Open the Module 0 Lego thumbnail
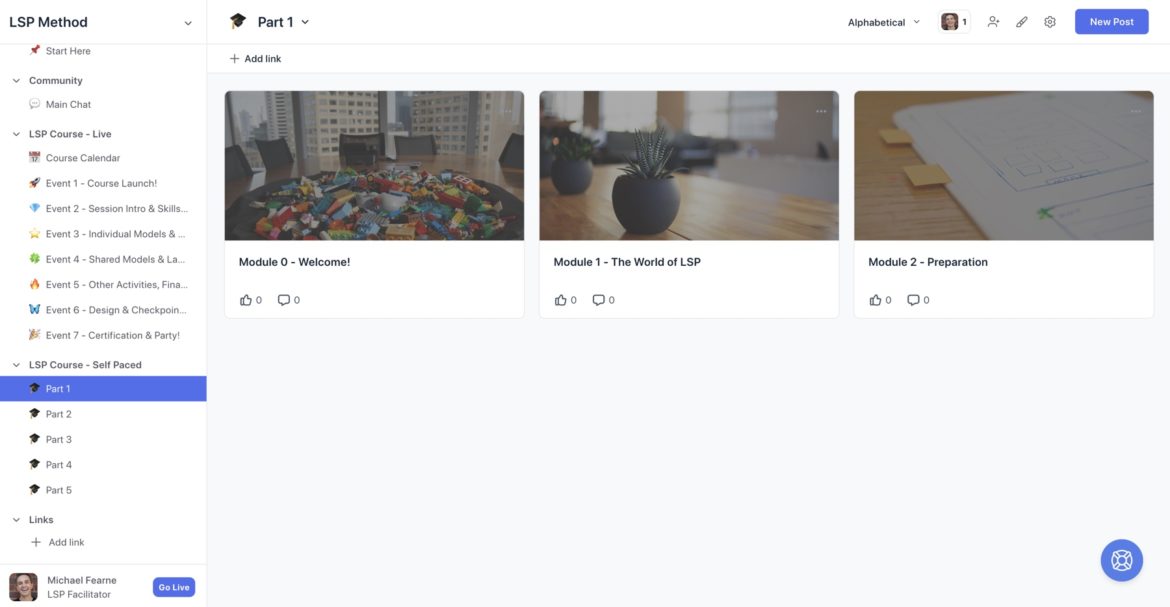 coord(375,166)
